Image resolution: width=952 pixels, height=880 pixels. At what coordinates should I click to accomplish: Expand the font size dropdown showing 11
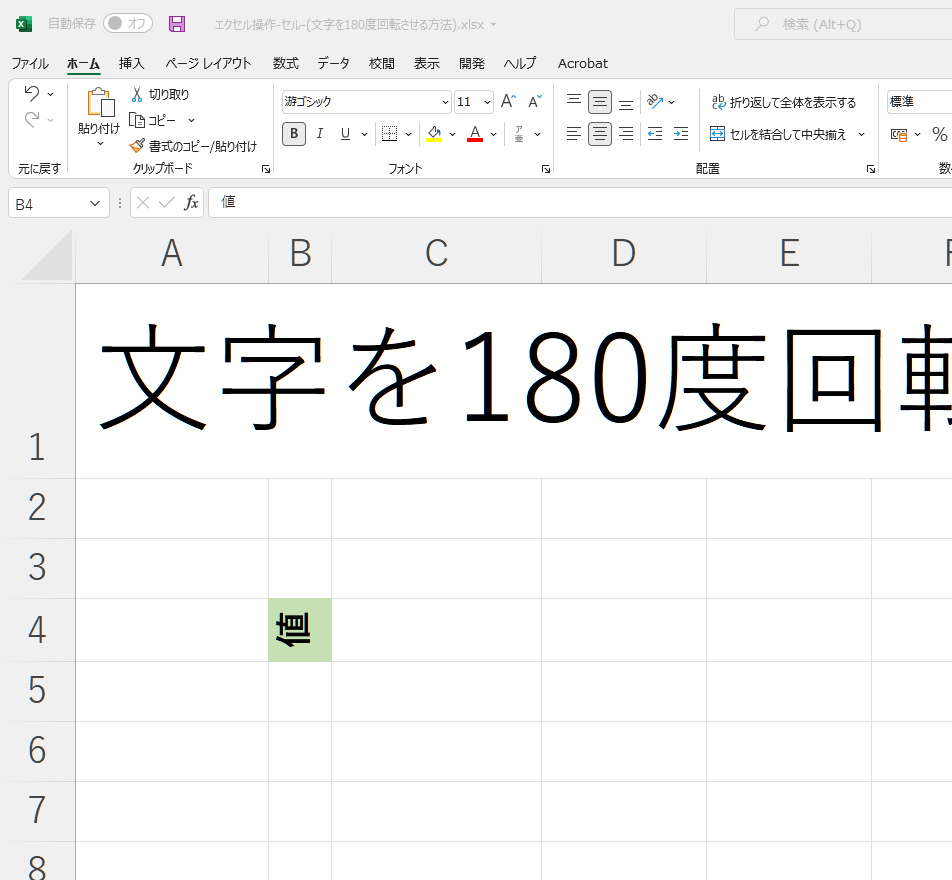[x=487, y=102]
